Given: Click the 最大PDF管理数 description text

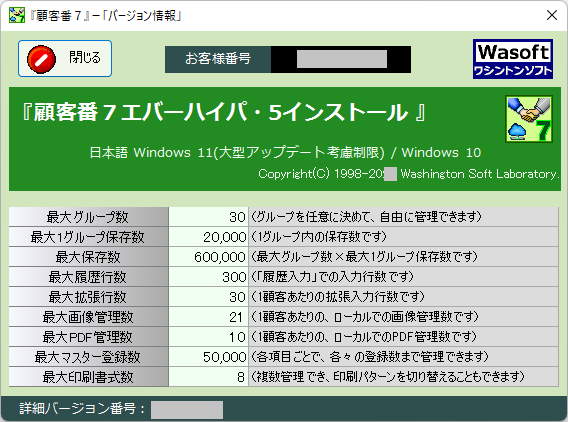Looking at the screenshot, I should [x=364, y=337].
